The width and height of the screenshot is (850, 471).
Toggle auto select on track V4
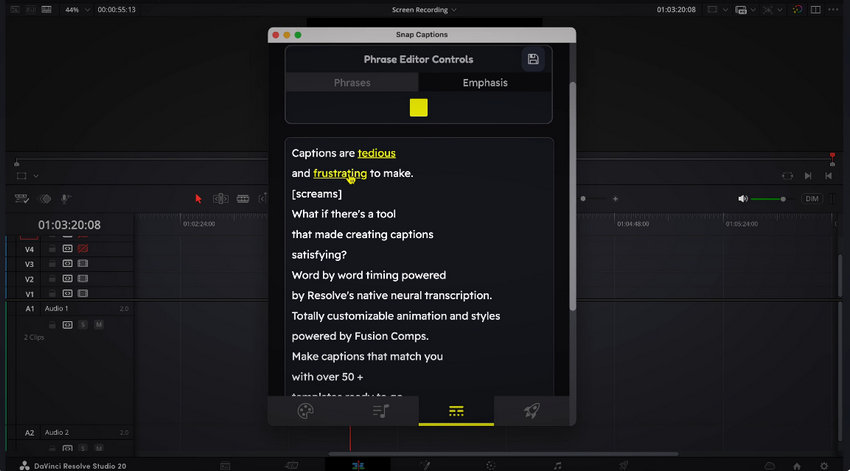[67, 249]
